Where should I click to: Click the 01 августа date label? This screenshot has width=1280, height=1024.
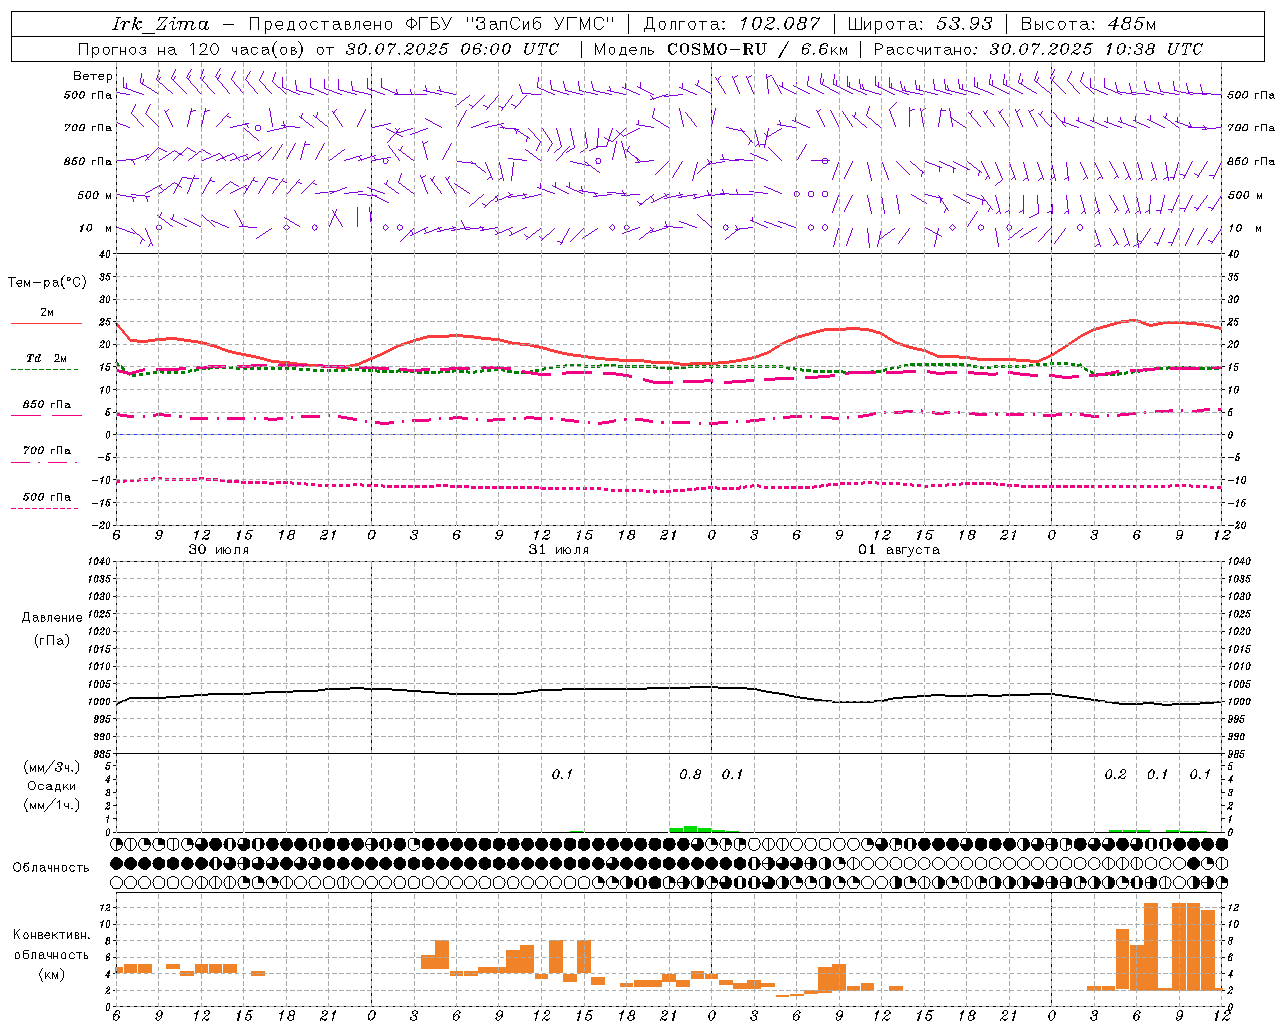899,550
